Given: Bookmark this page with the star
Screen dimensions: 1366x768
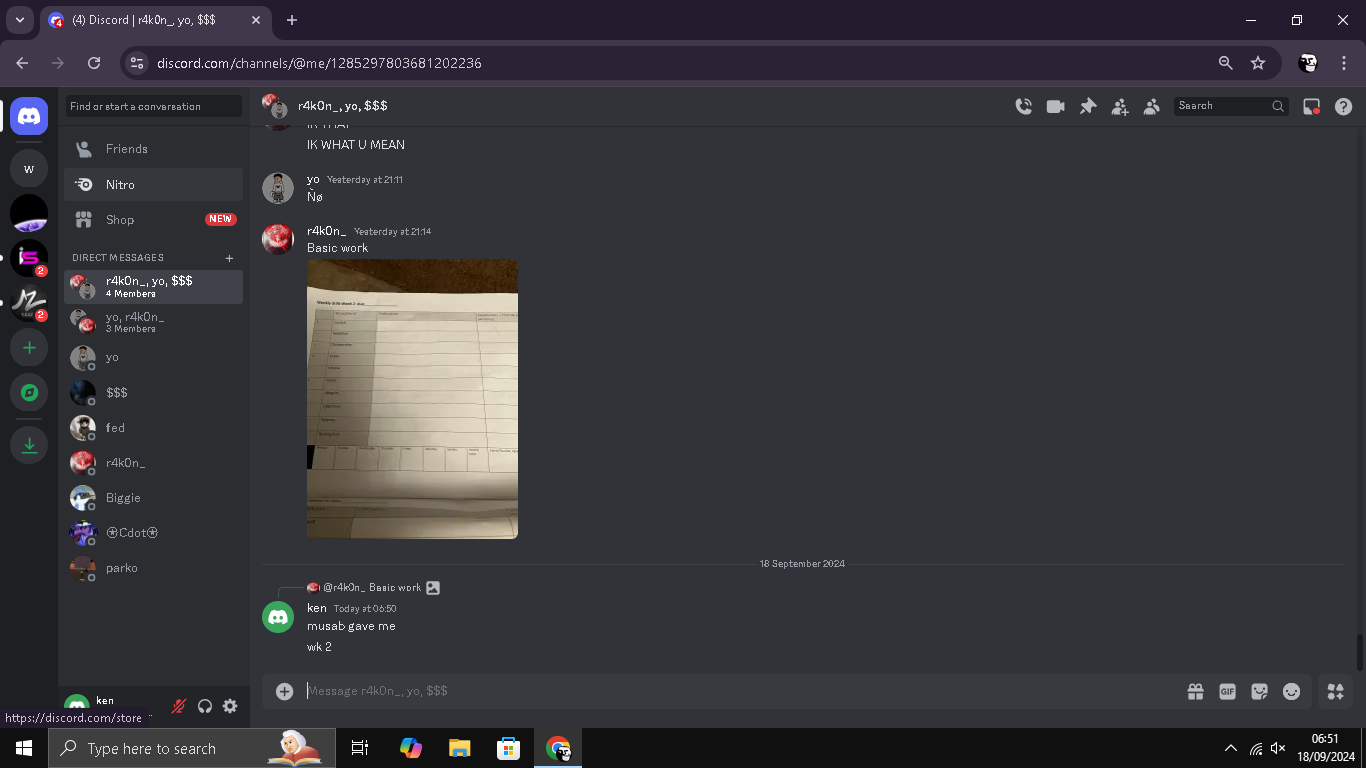Looking at the screenshot, I should [1258, 63].
